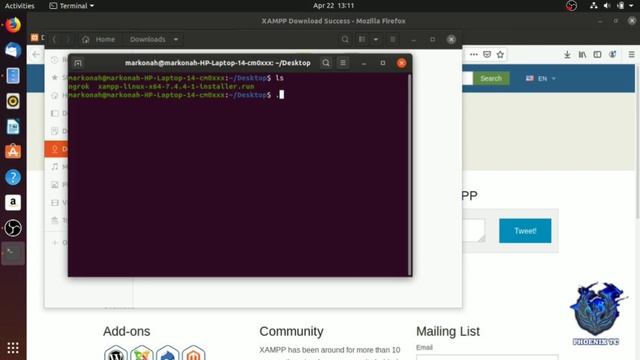Open Rhythmbox music player in dock

[13, 101]
